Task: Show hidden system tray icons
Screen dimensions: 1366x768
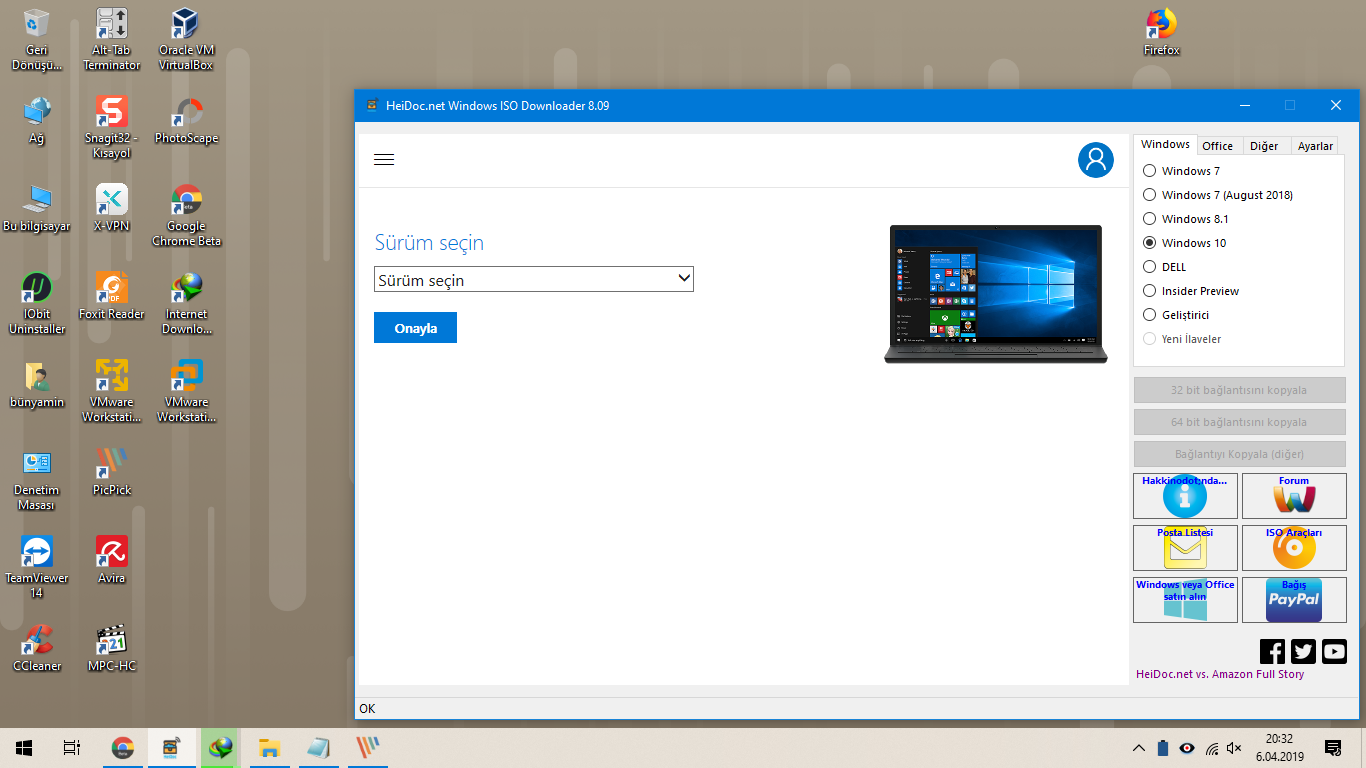Action: (x=1138, y=748)
